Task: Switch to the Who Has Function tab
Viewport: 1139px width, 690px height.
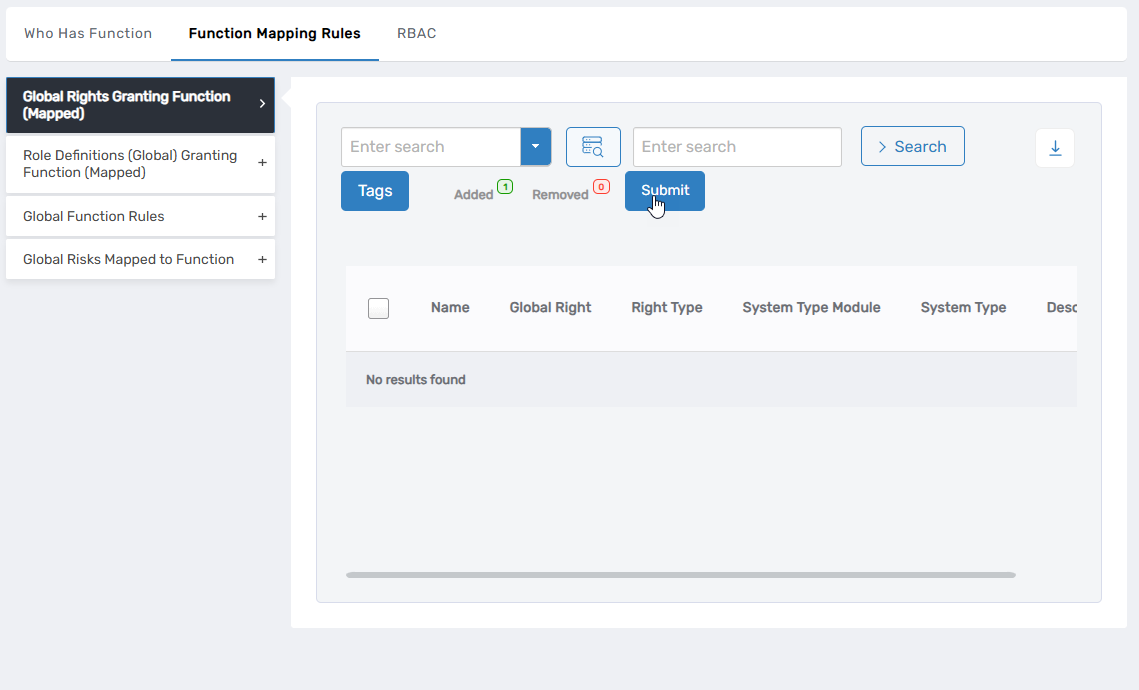Action: [88, 33]
